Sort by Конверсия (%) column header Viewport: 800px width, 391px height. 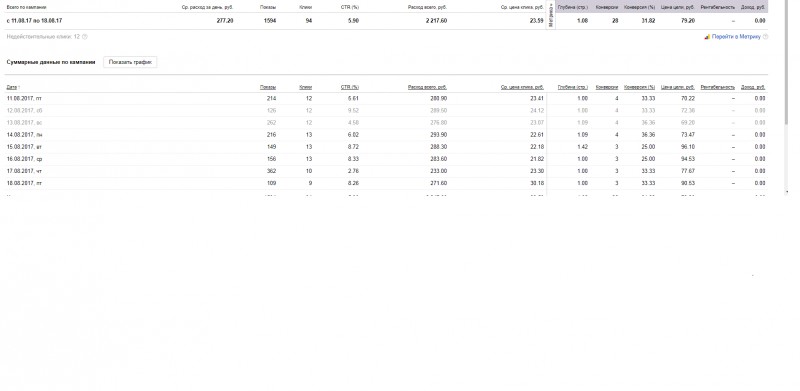point(640,87)
